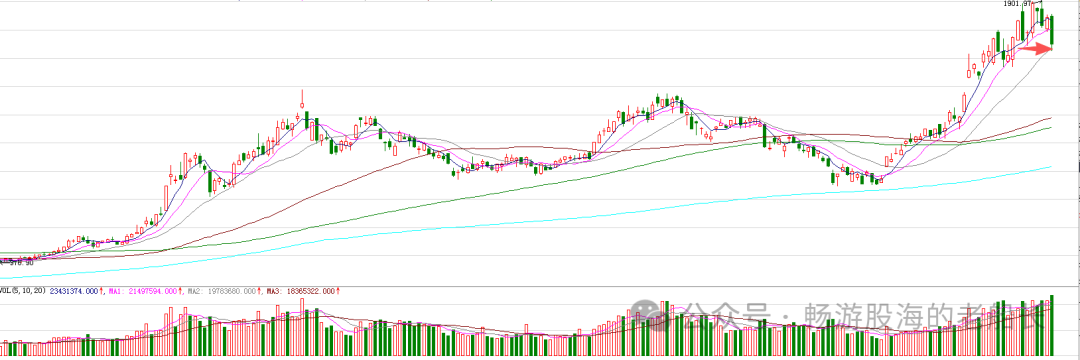Select the rightmost green candlestick

click(x=1052, y=32)
